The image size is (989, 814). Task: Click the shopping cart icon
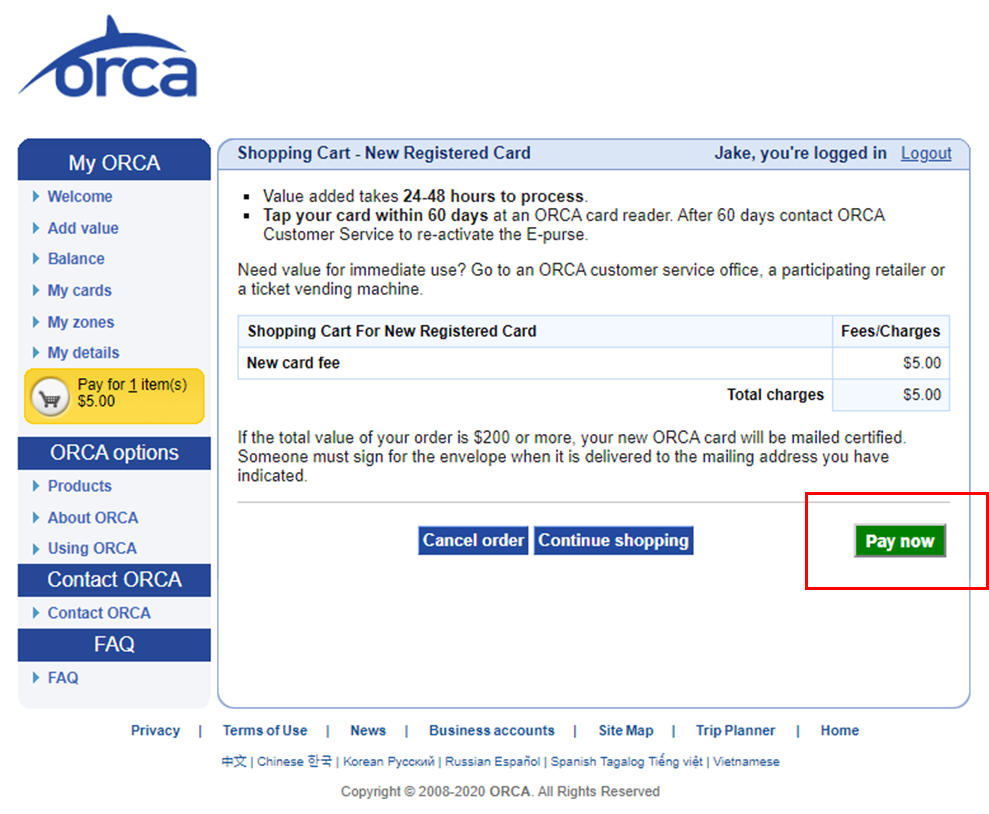50,397
